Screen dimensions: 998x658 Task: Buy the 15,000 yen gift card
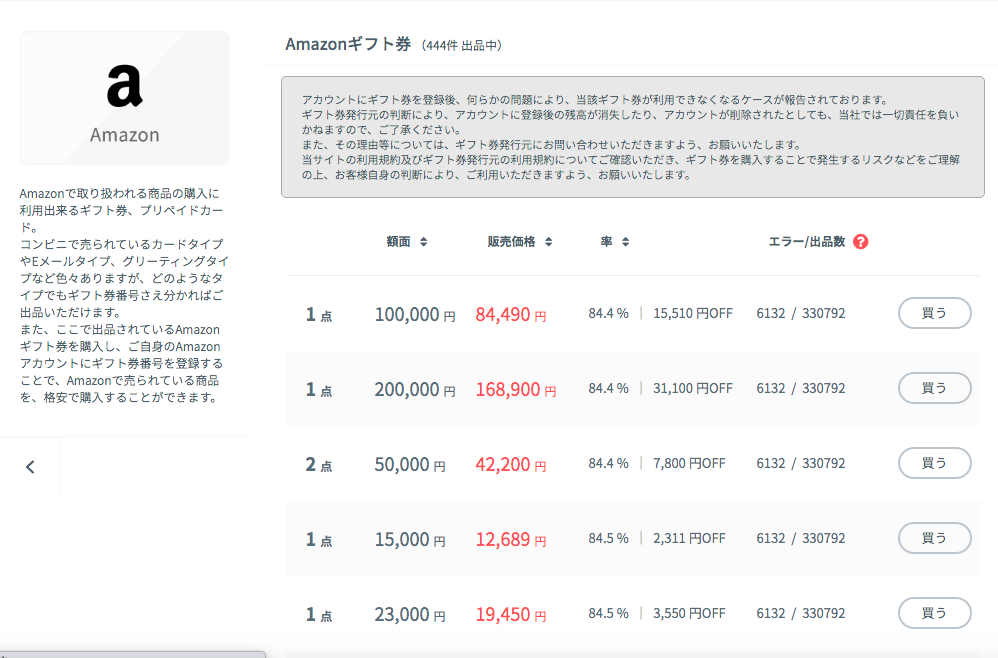(x=934, y=538)
